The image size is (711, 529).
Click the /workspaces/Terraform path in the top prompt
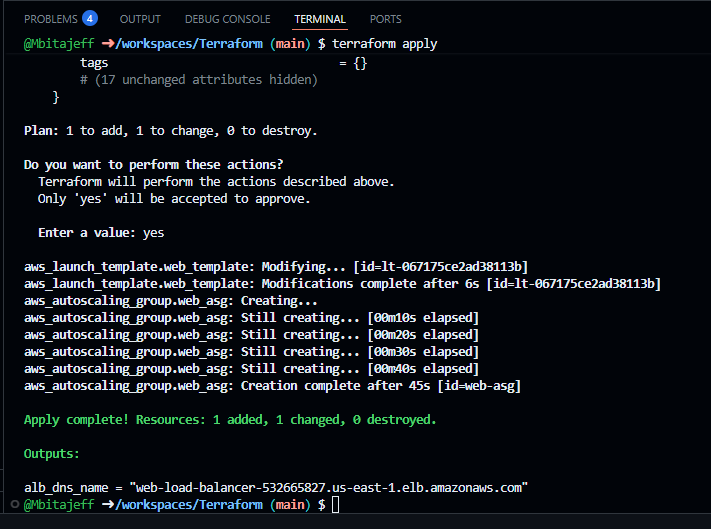pyautogui.click(x=189, y=44)
